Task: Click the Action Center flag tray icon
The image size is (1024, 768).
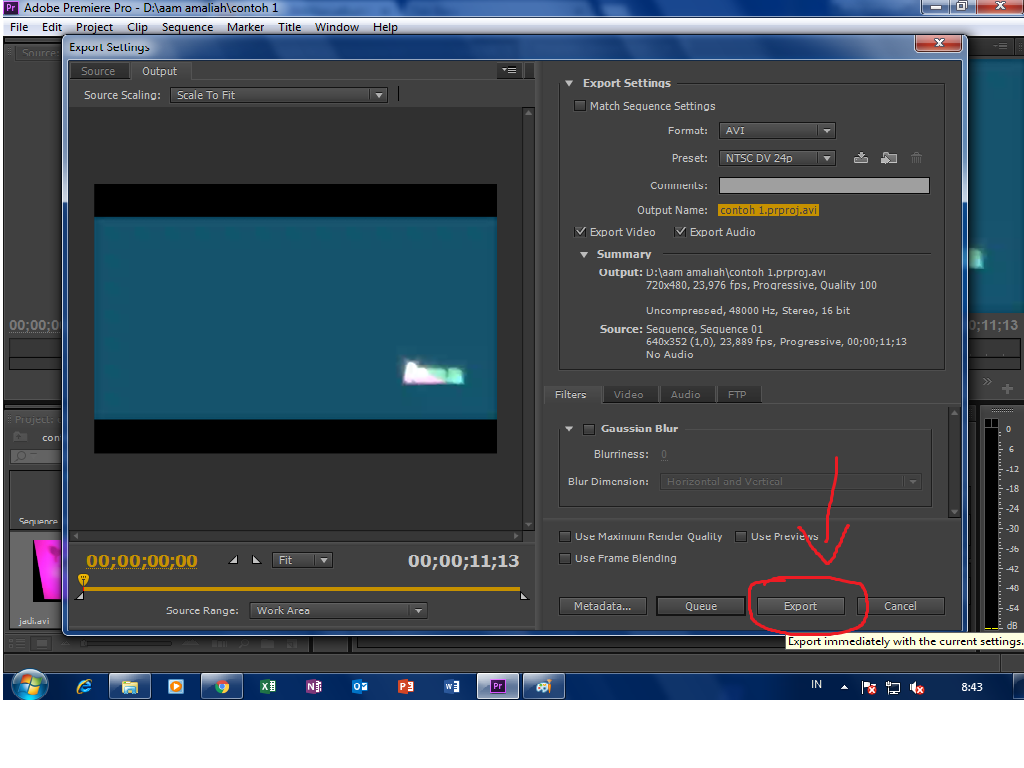Action: (869, 688)
